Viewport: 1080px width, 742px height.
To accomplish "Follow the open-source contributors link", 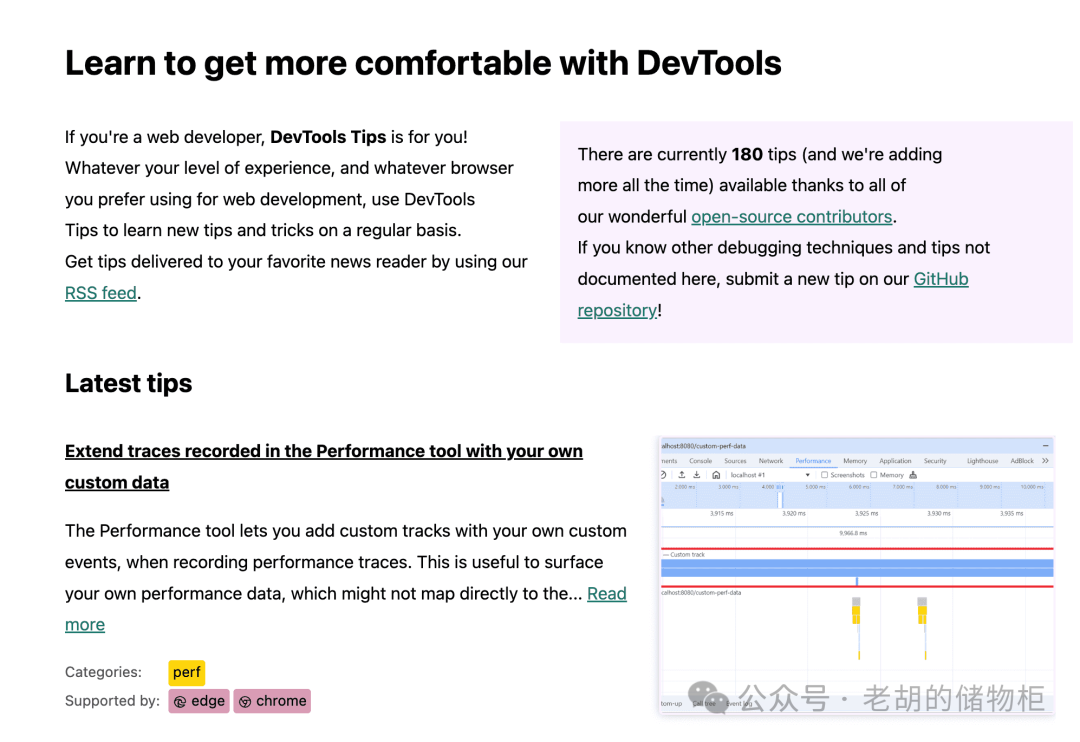I will point(791,216).
